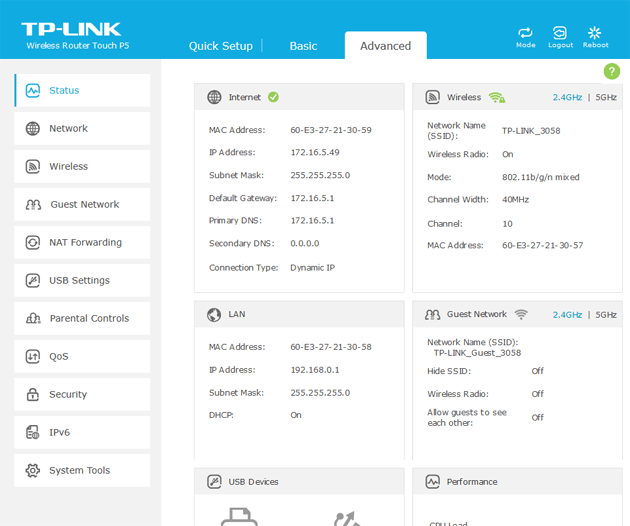Viewport: 630px width, 526px height.
Task: Click Mode value 802.11b/g/n mixed
Action: coord(540,177)
